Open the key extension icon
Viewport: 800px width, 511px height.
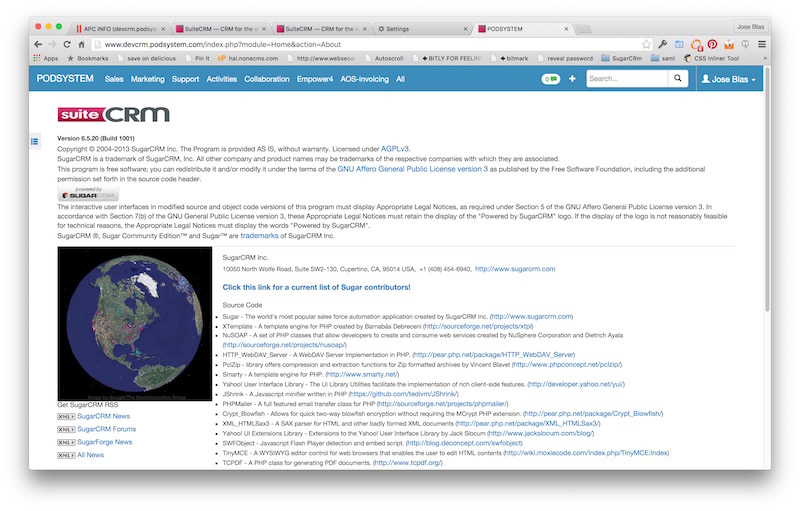coord(663,44)
